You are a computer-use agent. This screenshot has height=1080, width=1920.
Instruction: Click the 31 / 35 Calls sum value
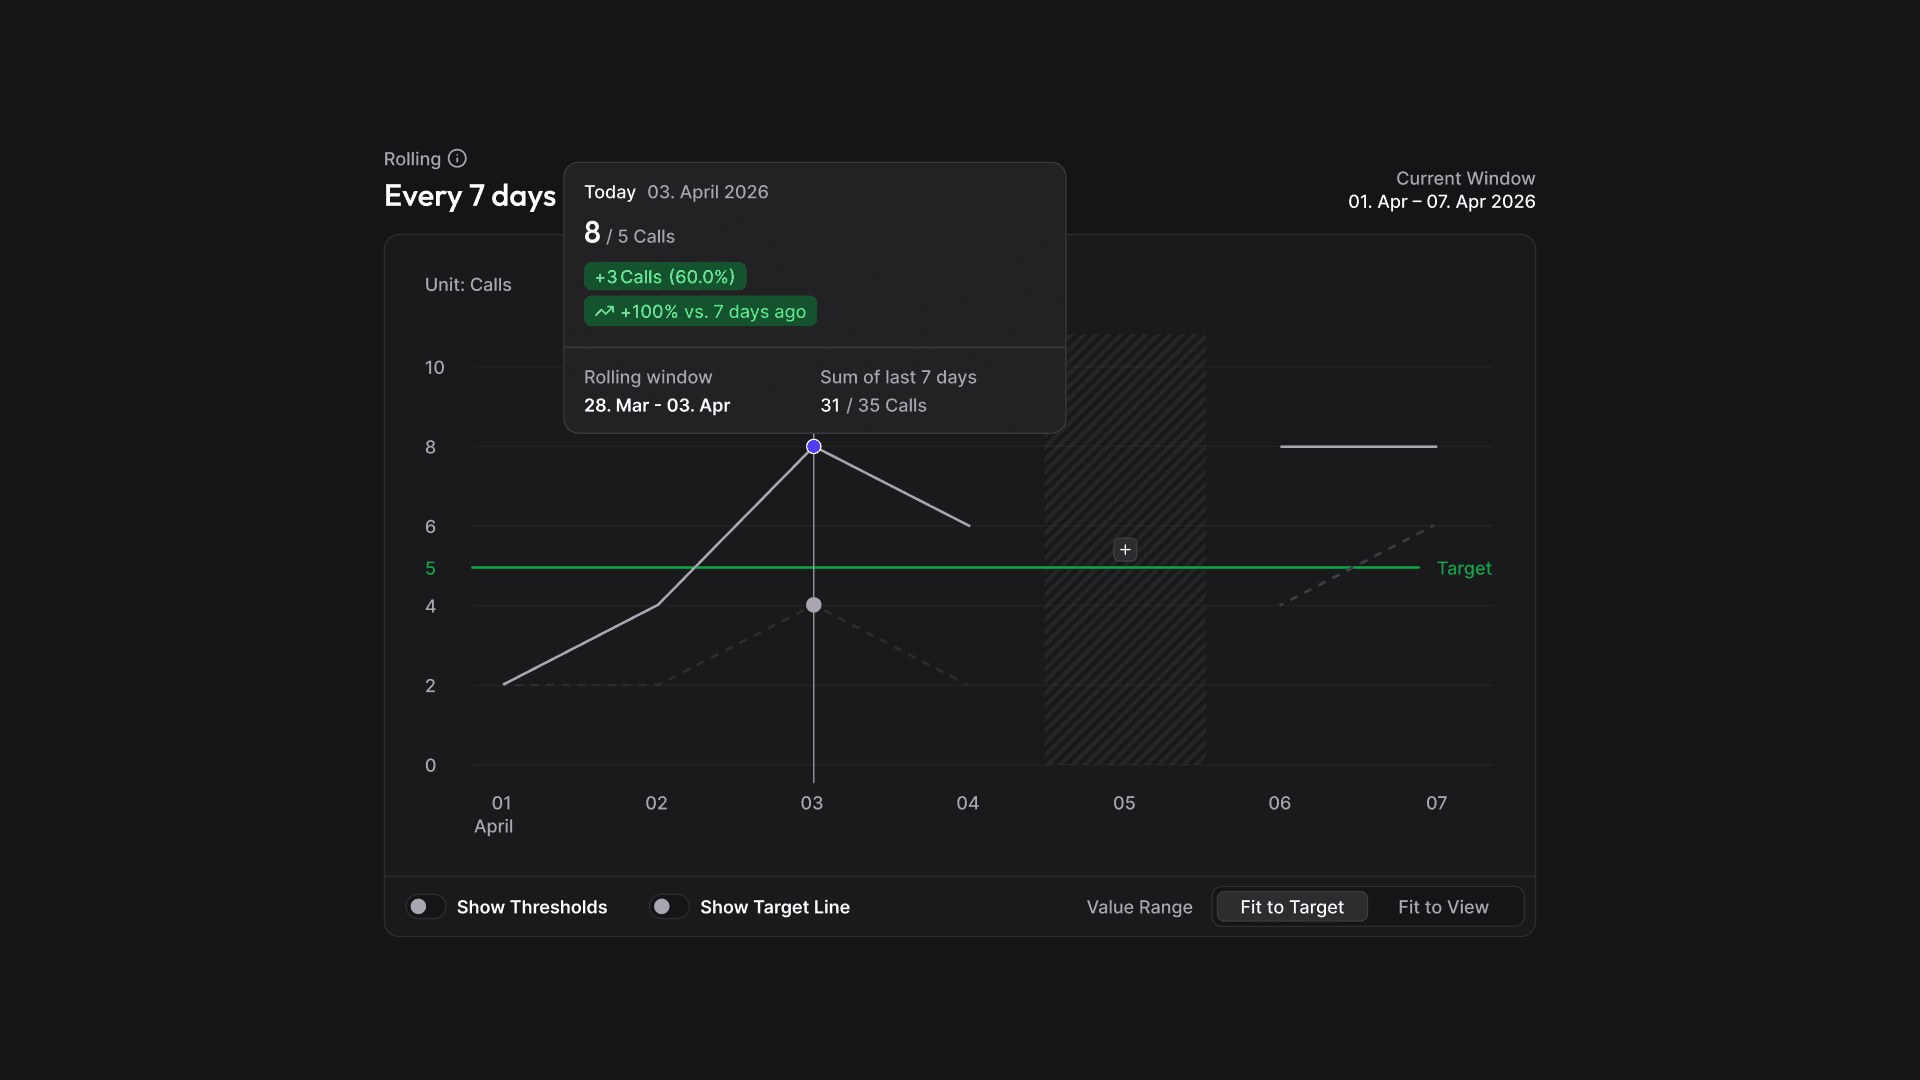click(x=873, y=406)
